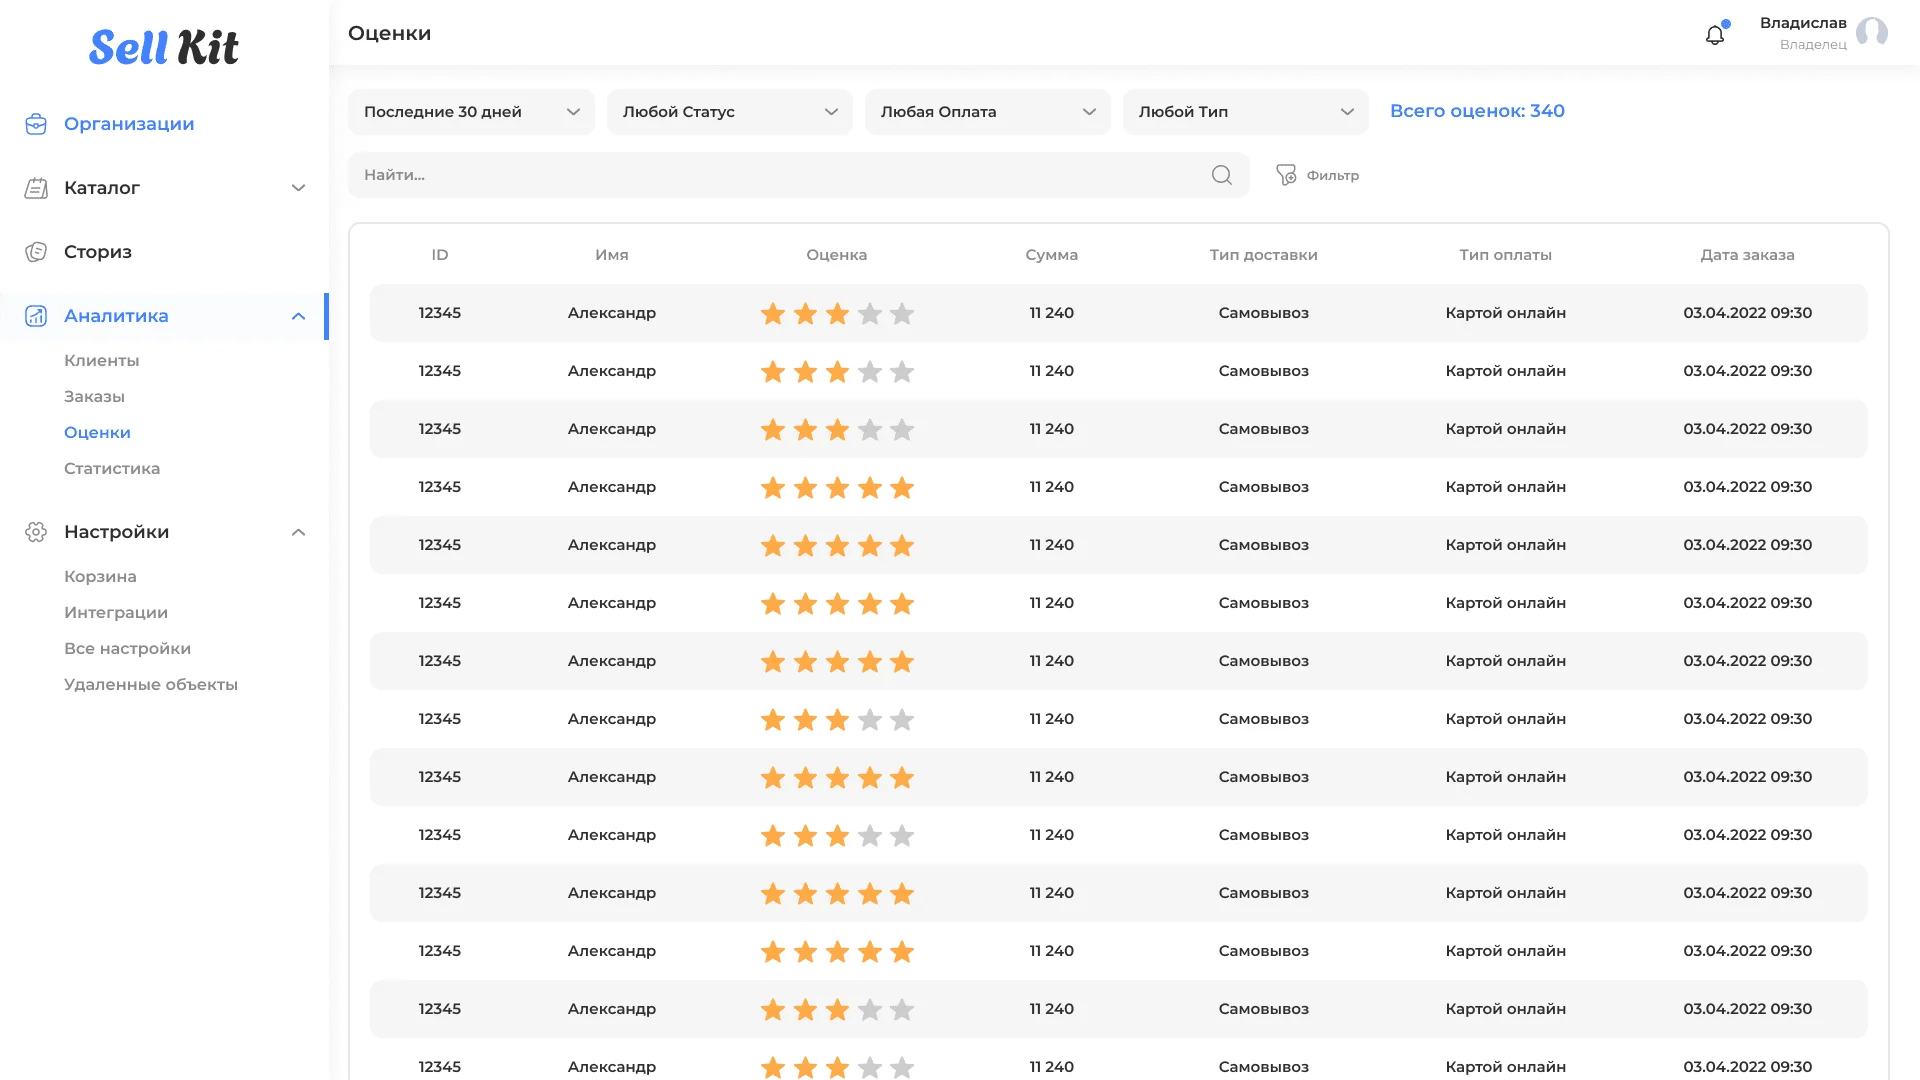The height and width of the screenshot is (1080, 1920).
Task: Click the Сториз sidebar icon
Action: point(36,252)
